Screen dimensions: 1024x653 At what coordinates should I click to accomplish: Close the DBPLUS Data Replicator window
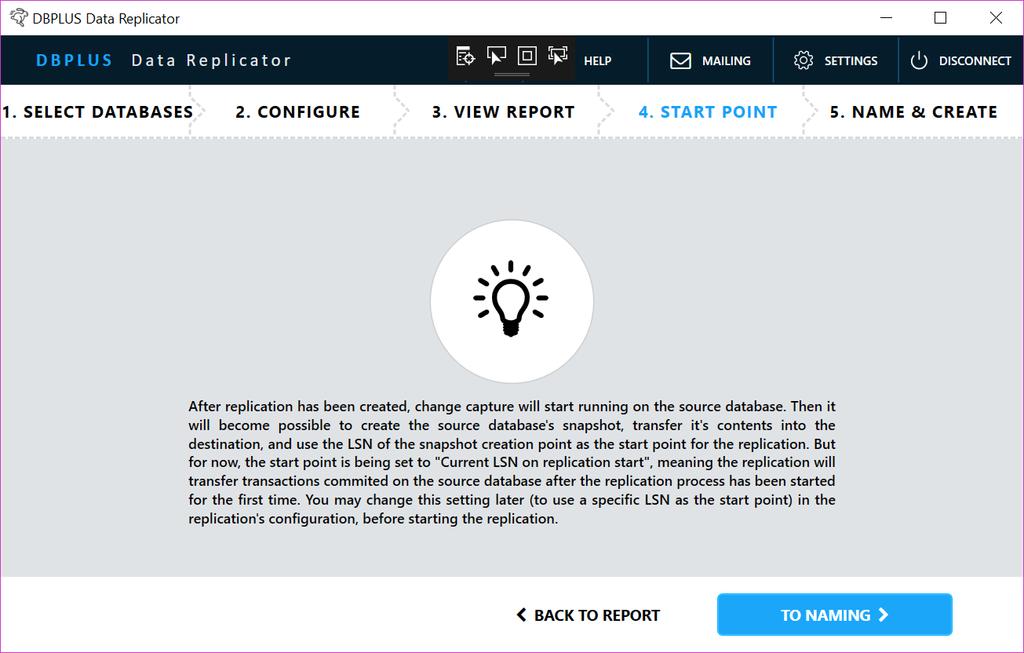[996, 18]
